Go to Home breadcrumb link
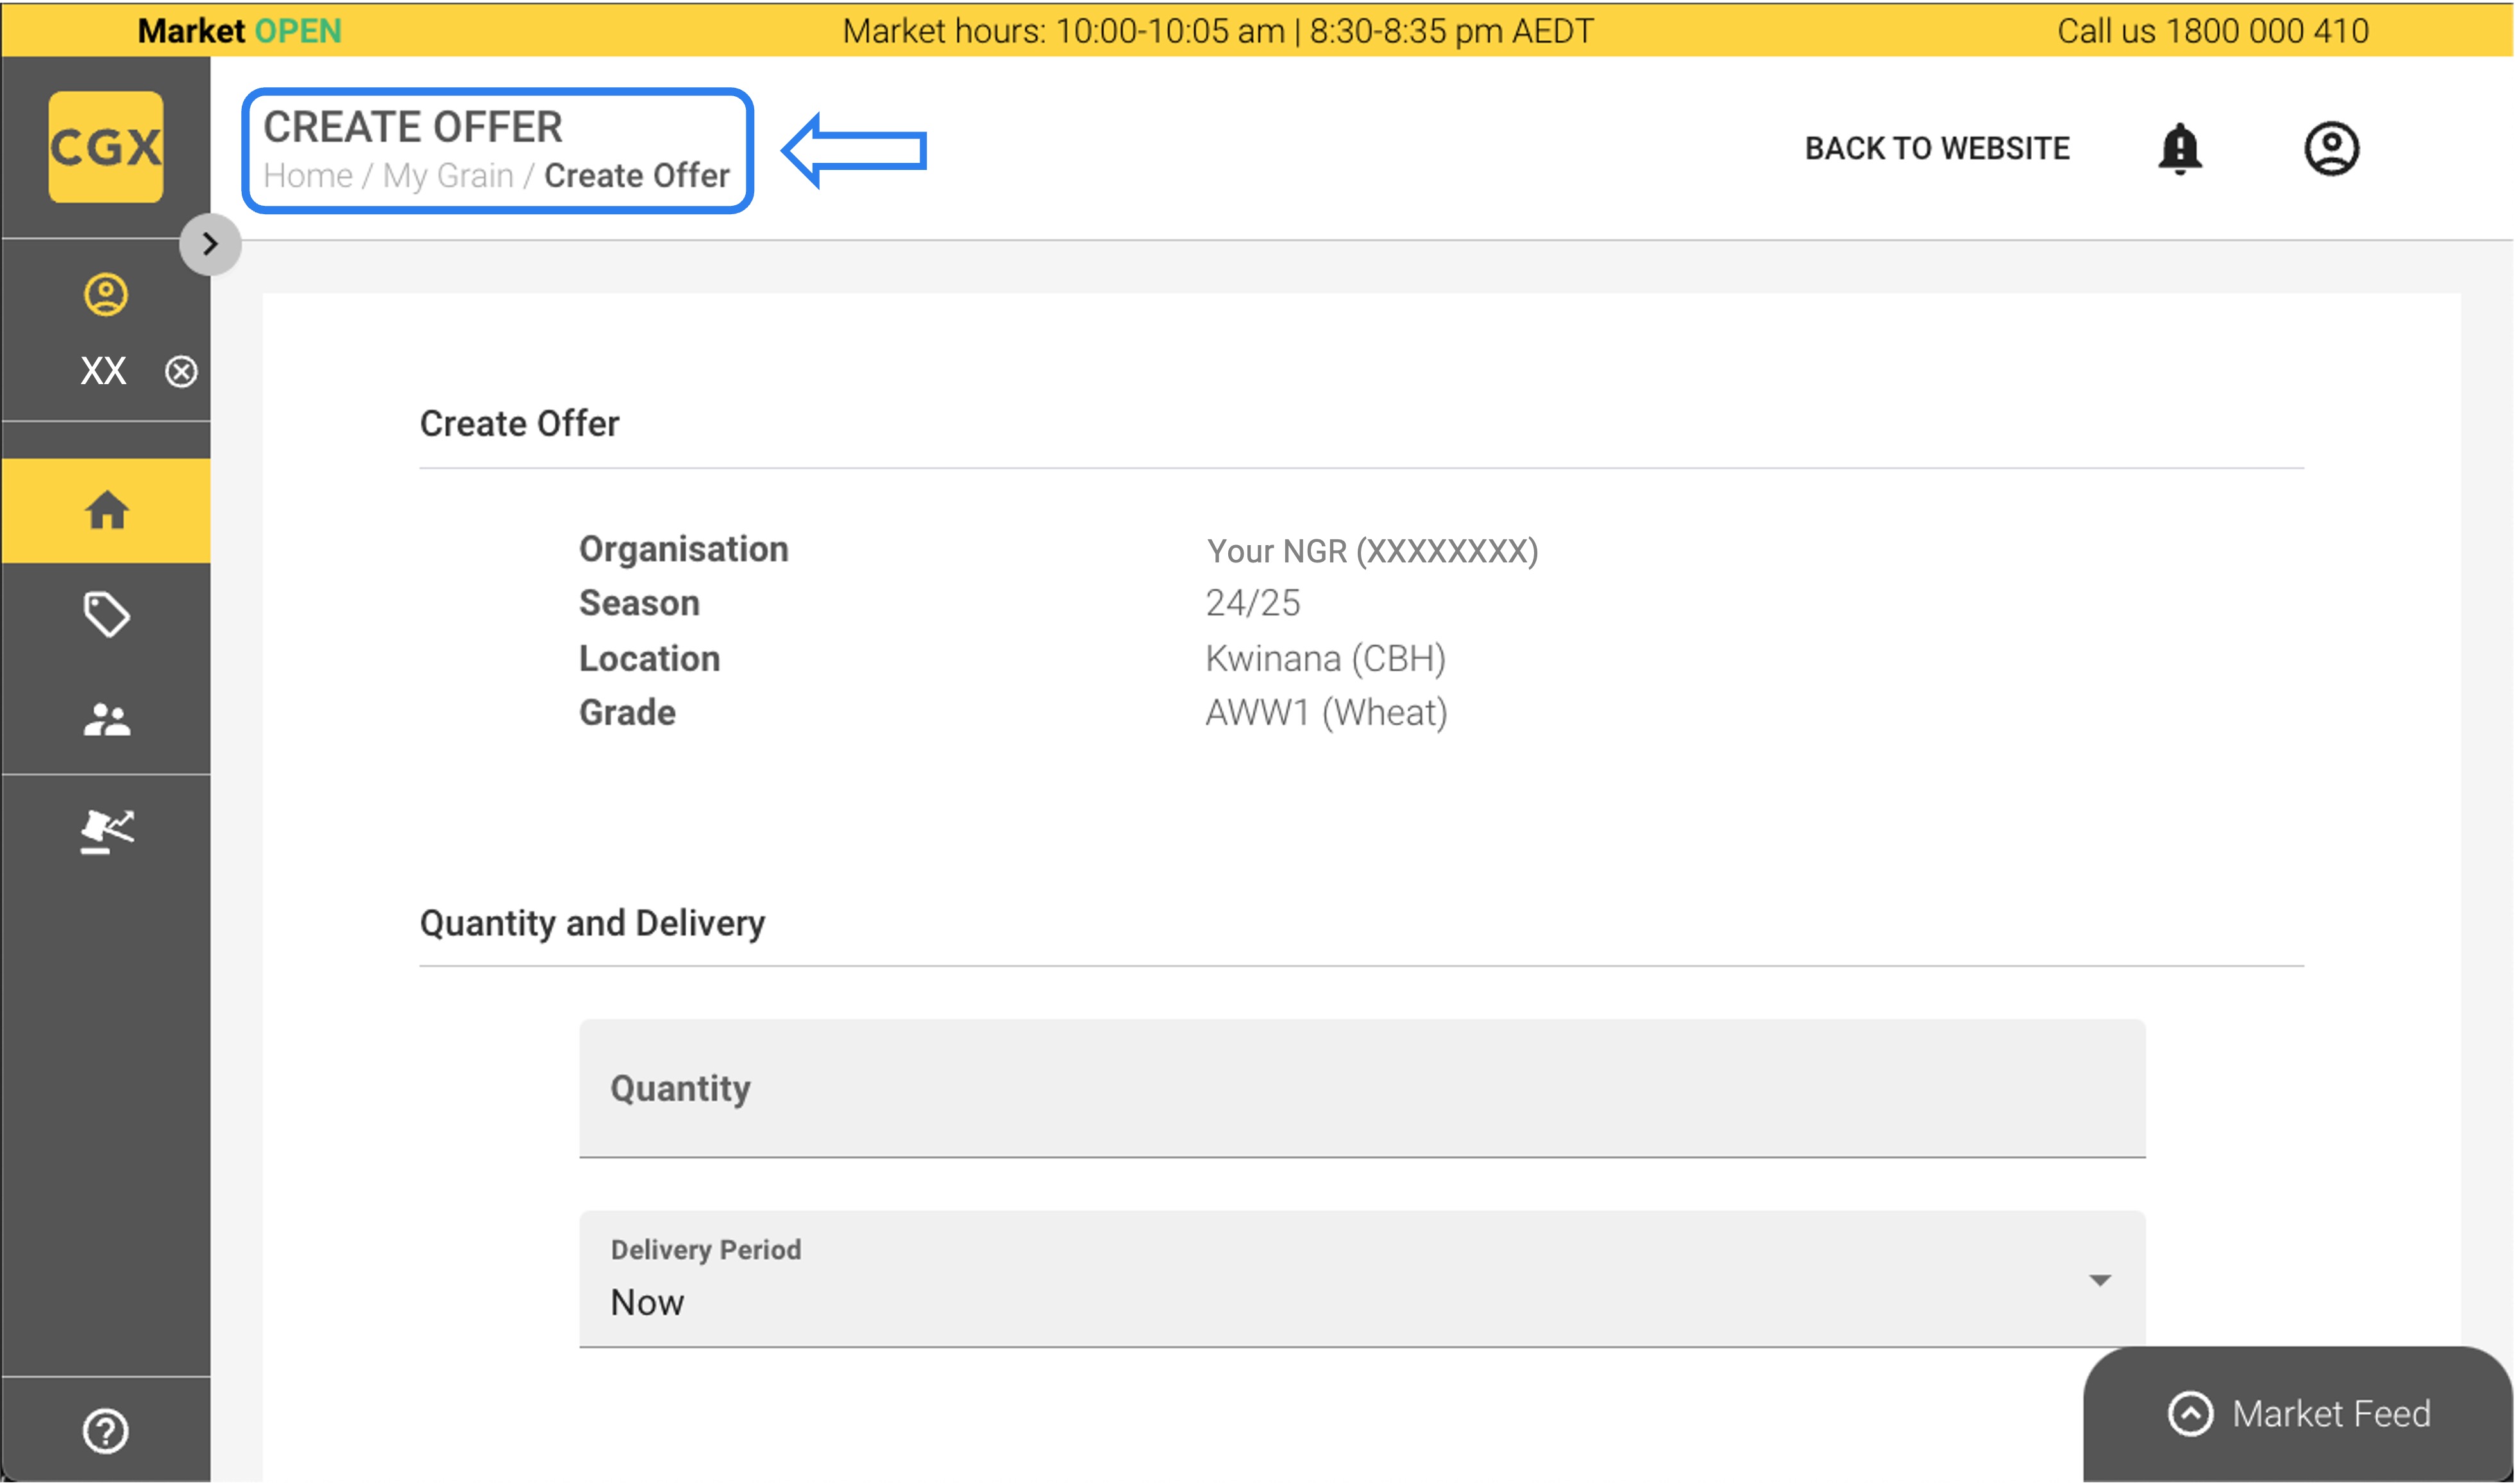 pyautogui.click(x=307, y=176)
